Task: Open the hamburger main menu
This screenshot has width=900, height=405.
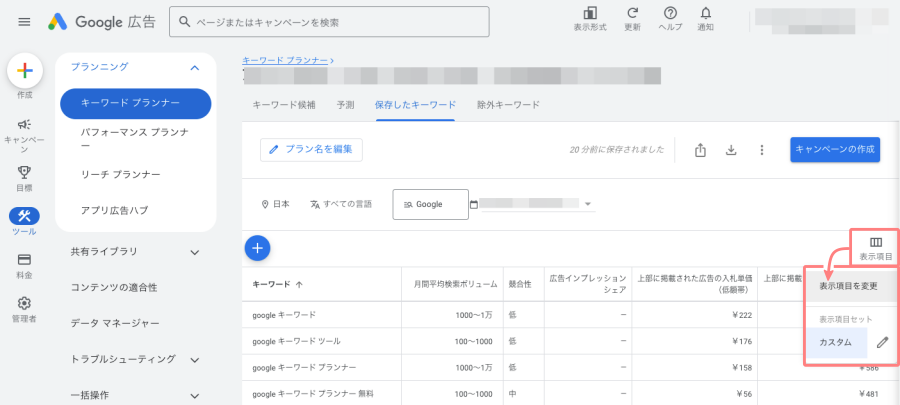Action: click(24, 22)
